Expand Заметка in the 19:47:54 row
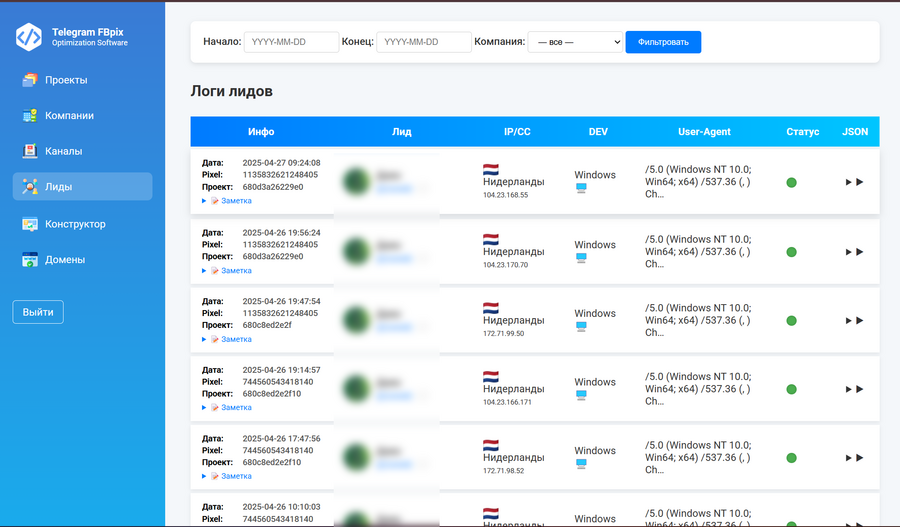The height and width of the screenshot is (527, 900). click(x=227, y=339)
